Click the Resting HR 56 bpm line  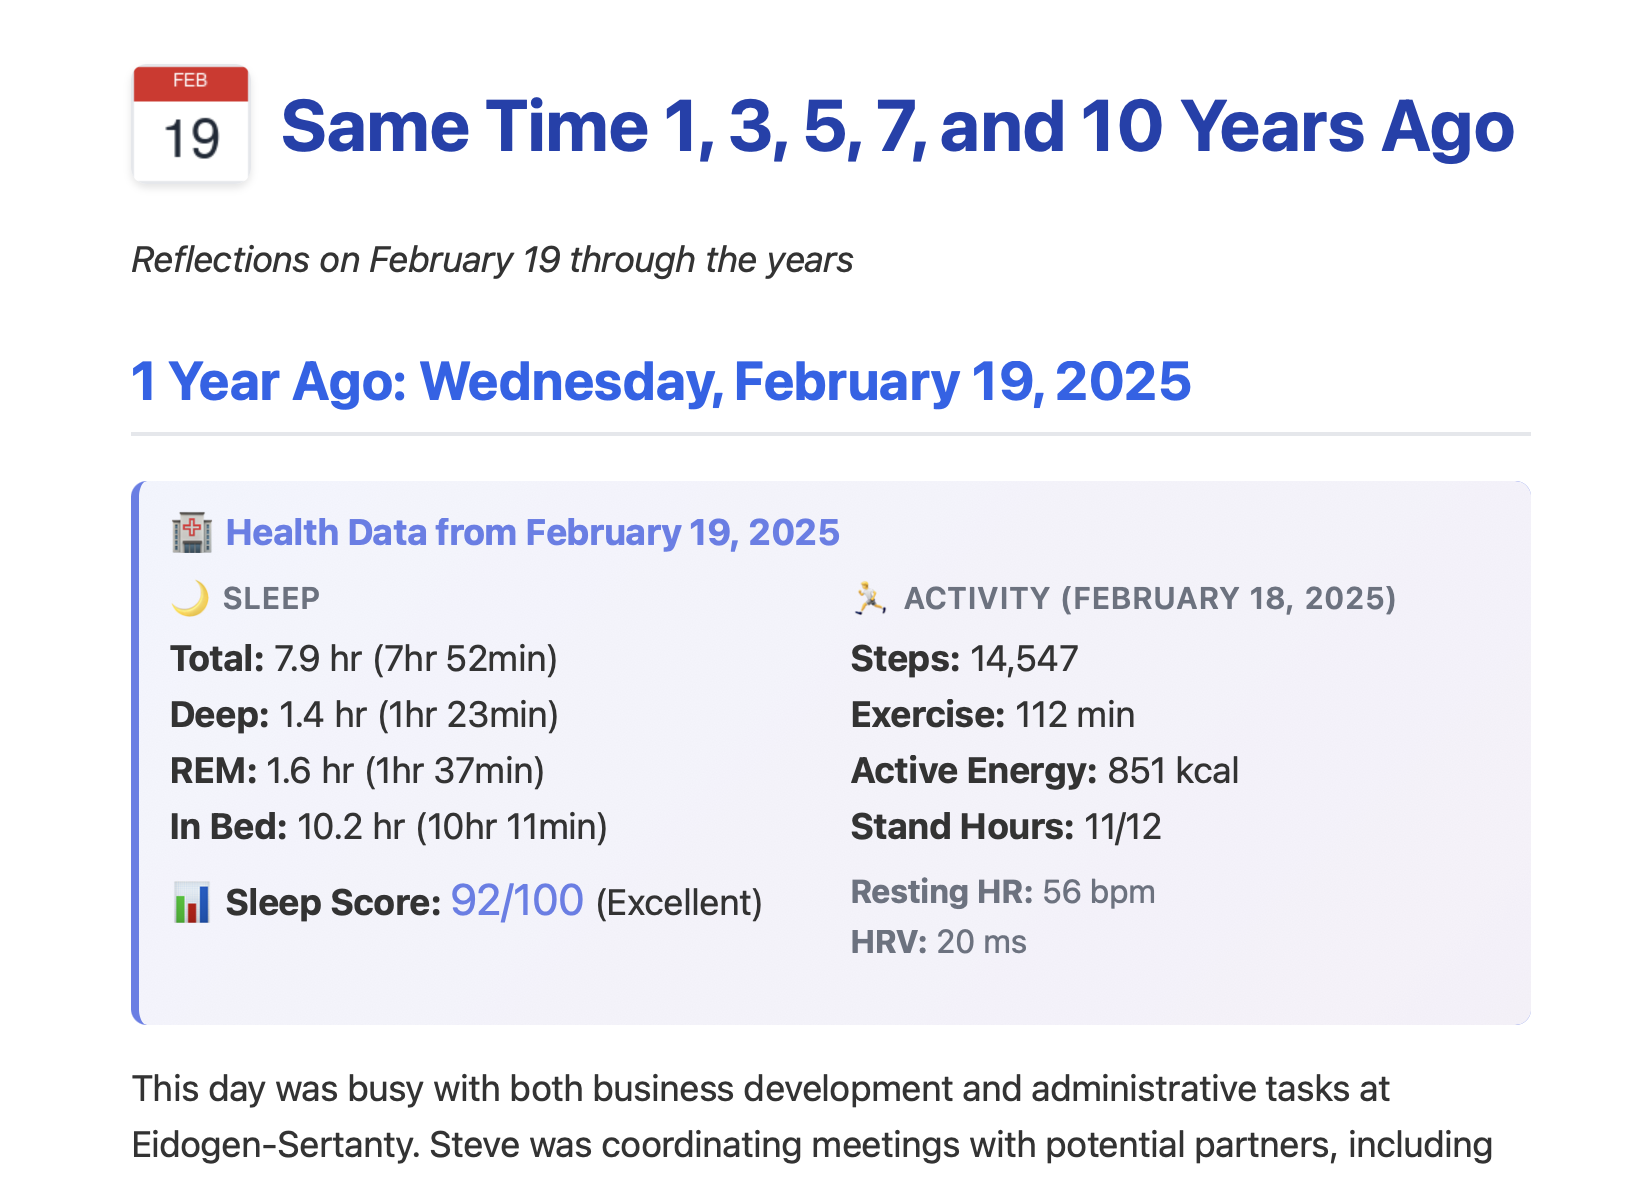coord(1002,892)
